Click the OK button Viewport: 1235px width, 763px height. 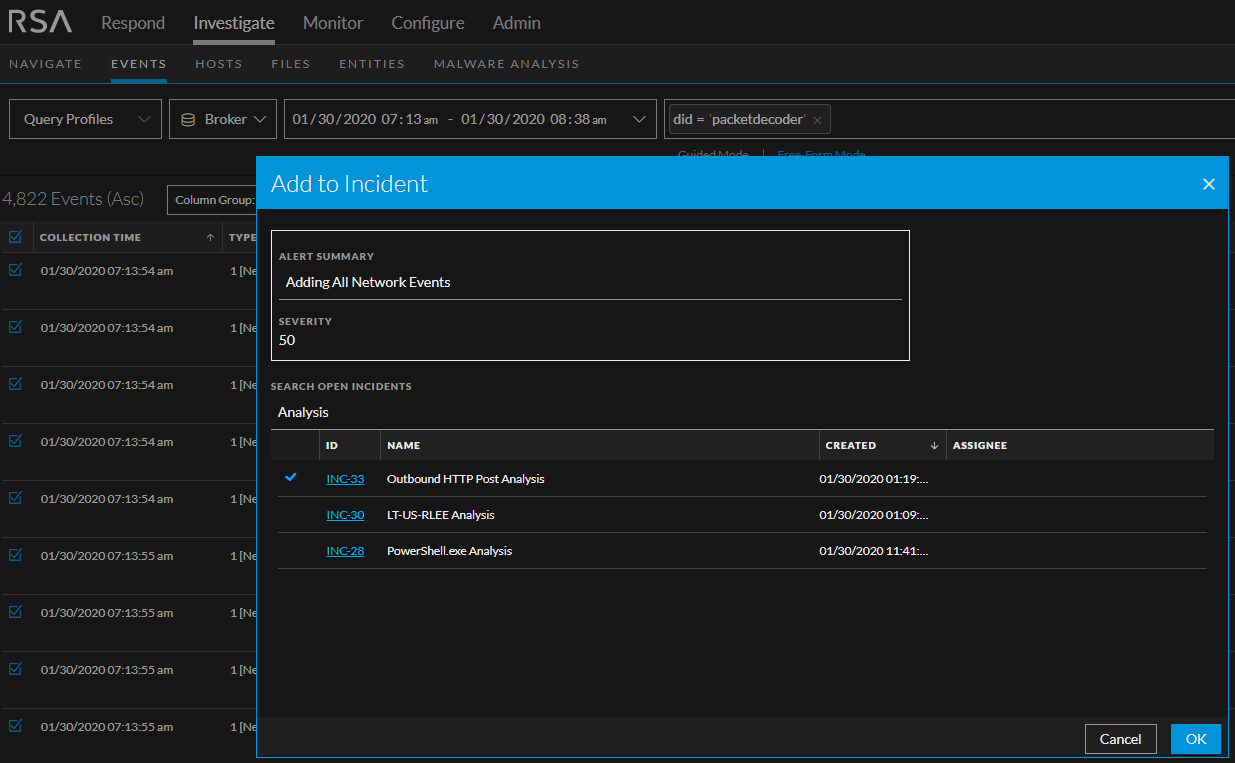pyautogui.click(x=1195, y=739)
